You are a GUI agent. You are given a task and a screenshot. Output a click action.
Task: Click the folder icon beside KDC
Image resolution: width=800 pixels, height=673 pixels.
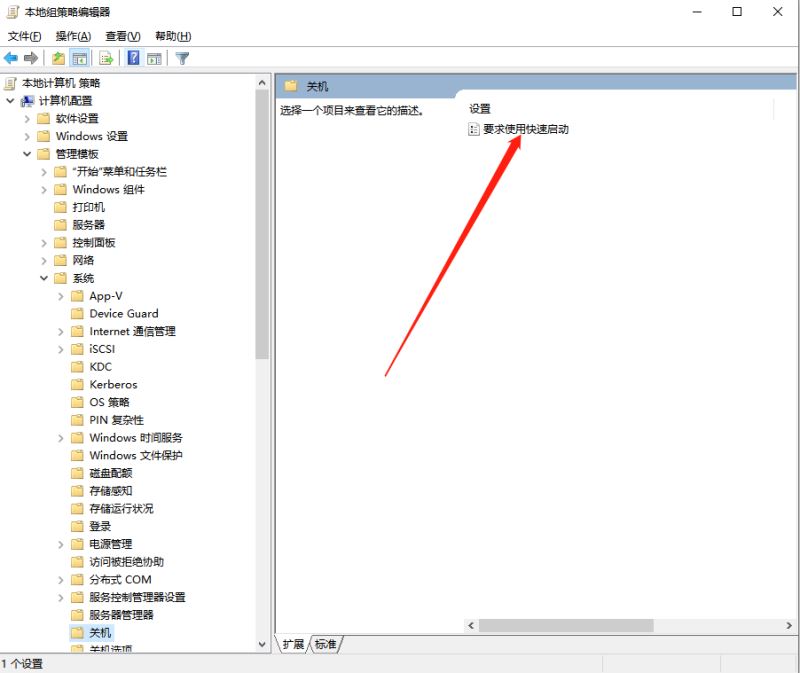tap(78, 367)
